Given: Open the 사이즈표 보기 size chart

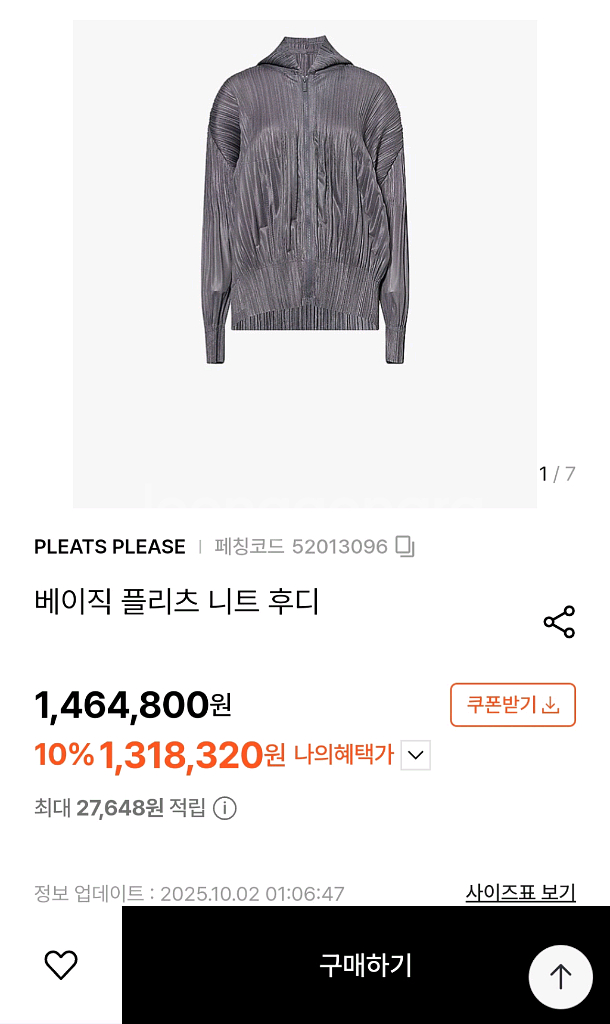Looking at the screenshot, I should [519, 891].
